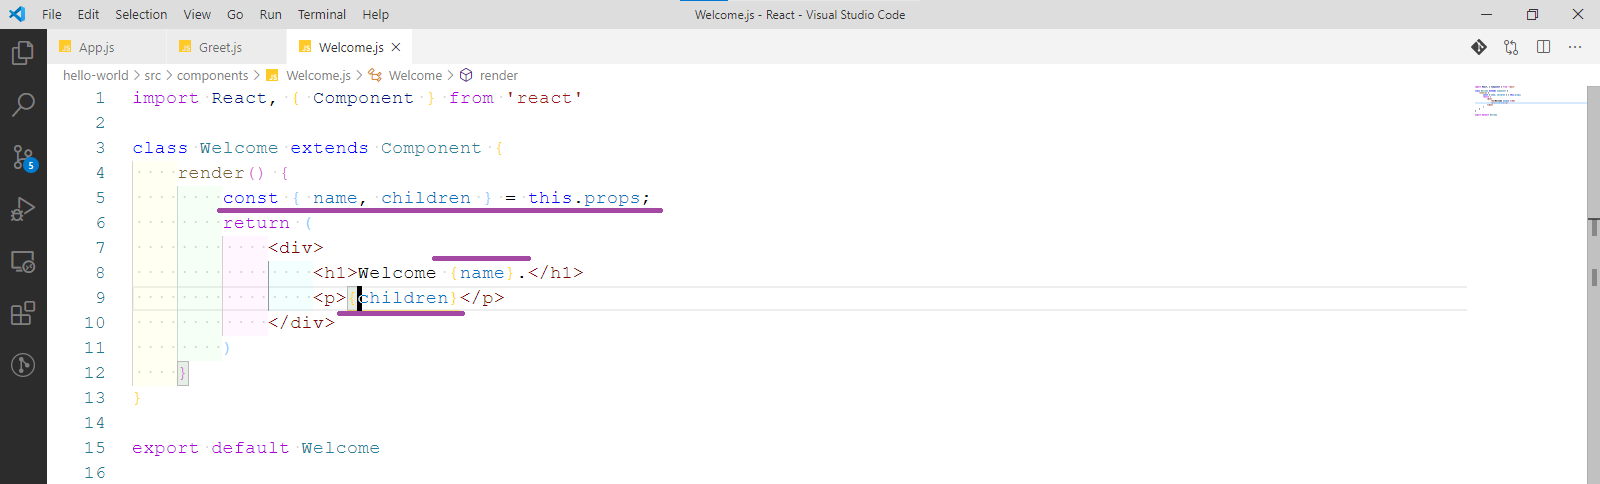Open the Remote Explorer view
The image size is (1600, 484).
coord(23,261)
